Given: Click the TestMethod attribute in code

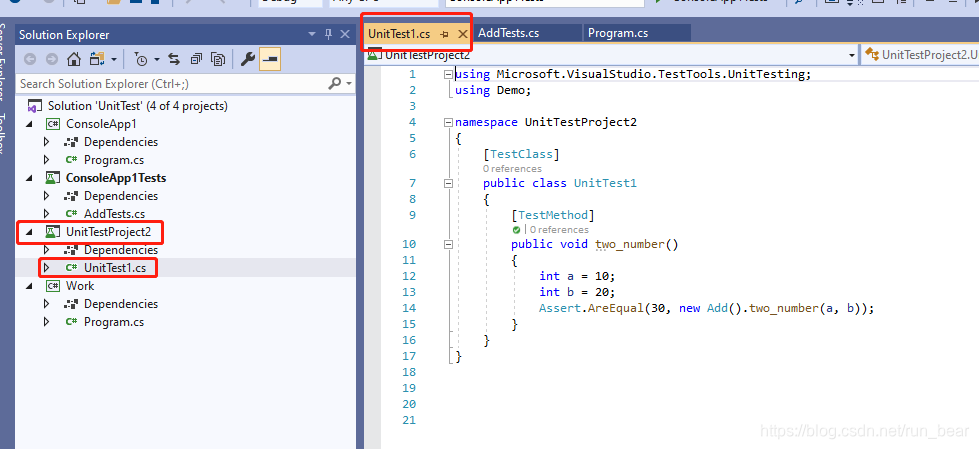Looking at the screenshot, I should point(553,215).
